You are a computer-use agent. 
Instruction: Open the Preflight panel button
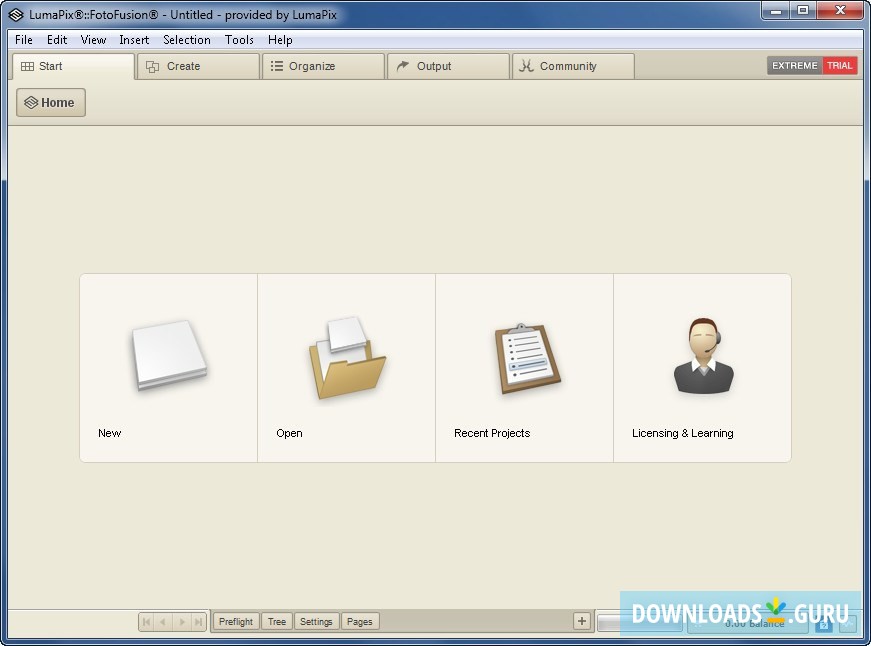point(236,622)
